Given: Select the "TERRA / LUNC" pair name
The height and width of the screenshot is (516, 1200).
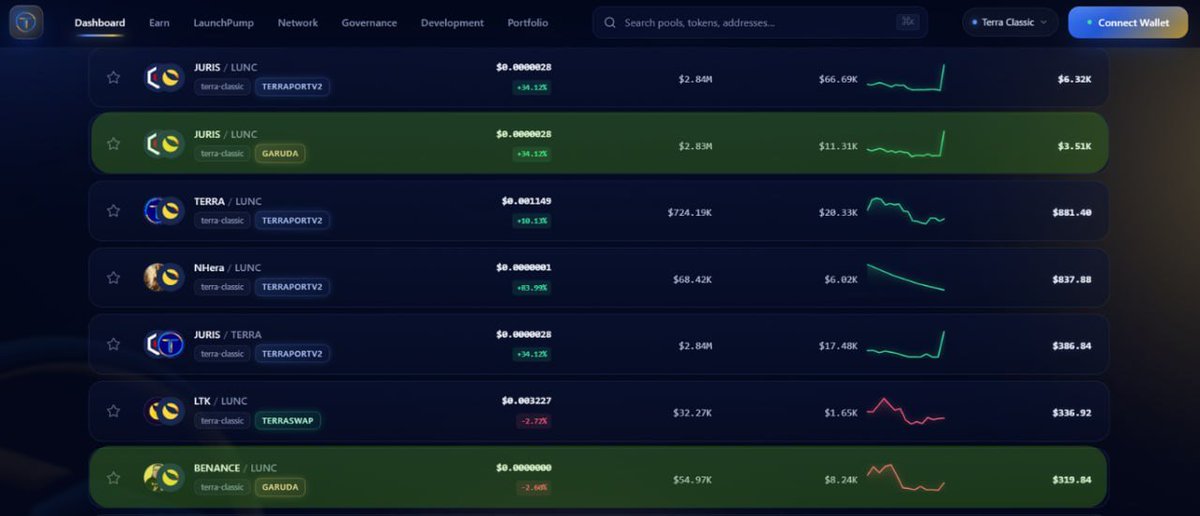Looking at the screenshot, I should (228, 201).
